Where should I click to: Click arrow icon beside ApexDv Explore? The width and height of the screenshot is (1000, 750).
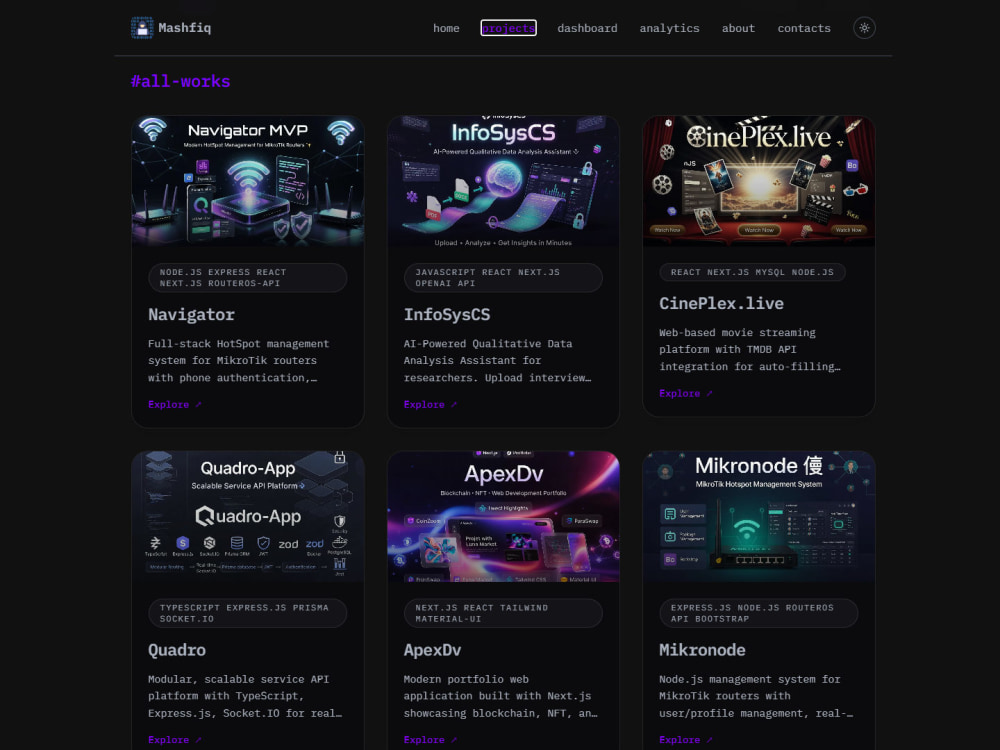coord(454,740)
